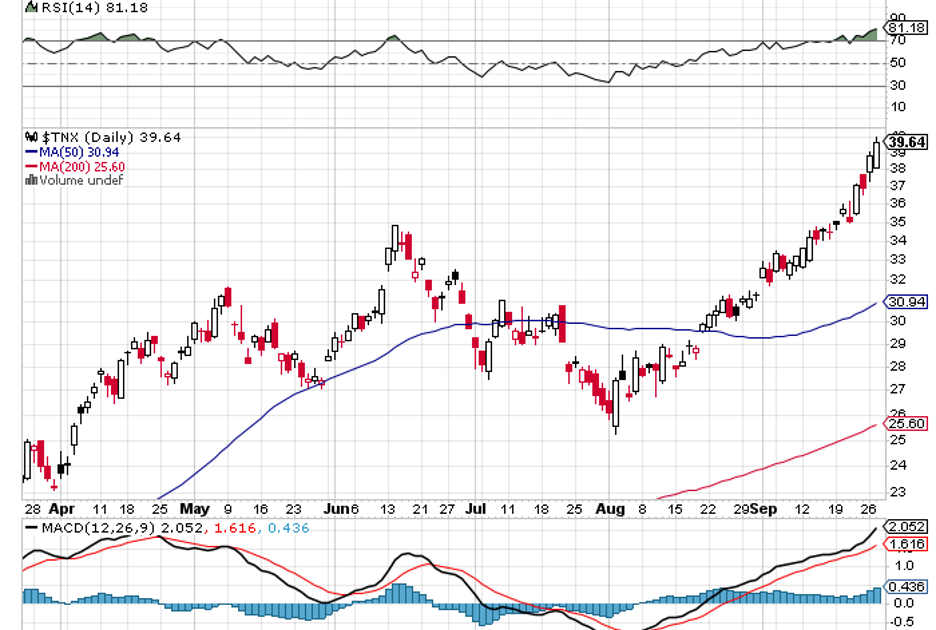Click the volume bars icon beside Volume undef
Viewport: 936px width, 630px height.
click(30, 181)
